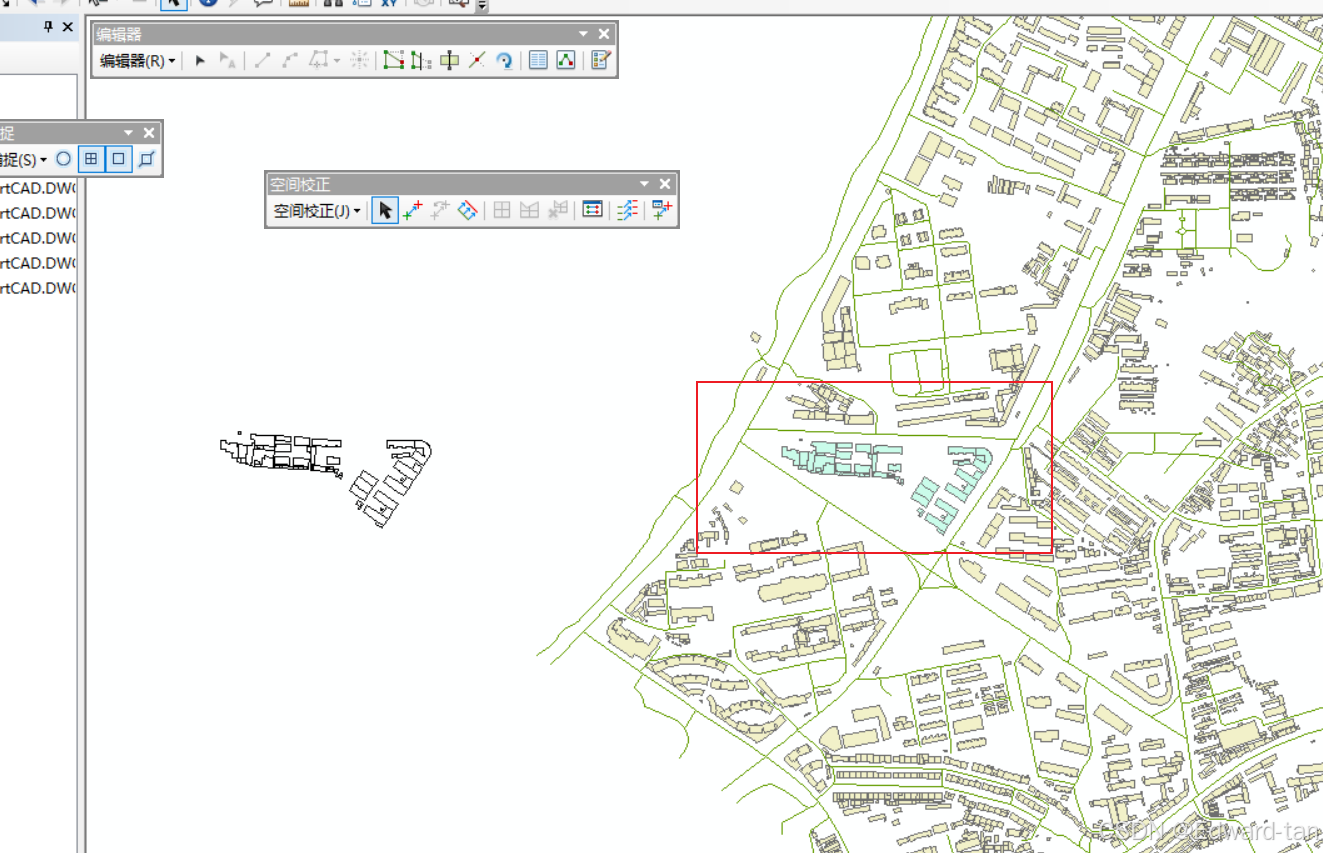The image size is (1323, 853).
Task: Click the 空间校正 toolbar title text
Action: pos(300,185)
